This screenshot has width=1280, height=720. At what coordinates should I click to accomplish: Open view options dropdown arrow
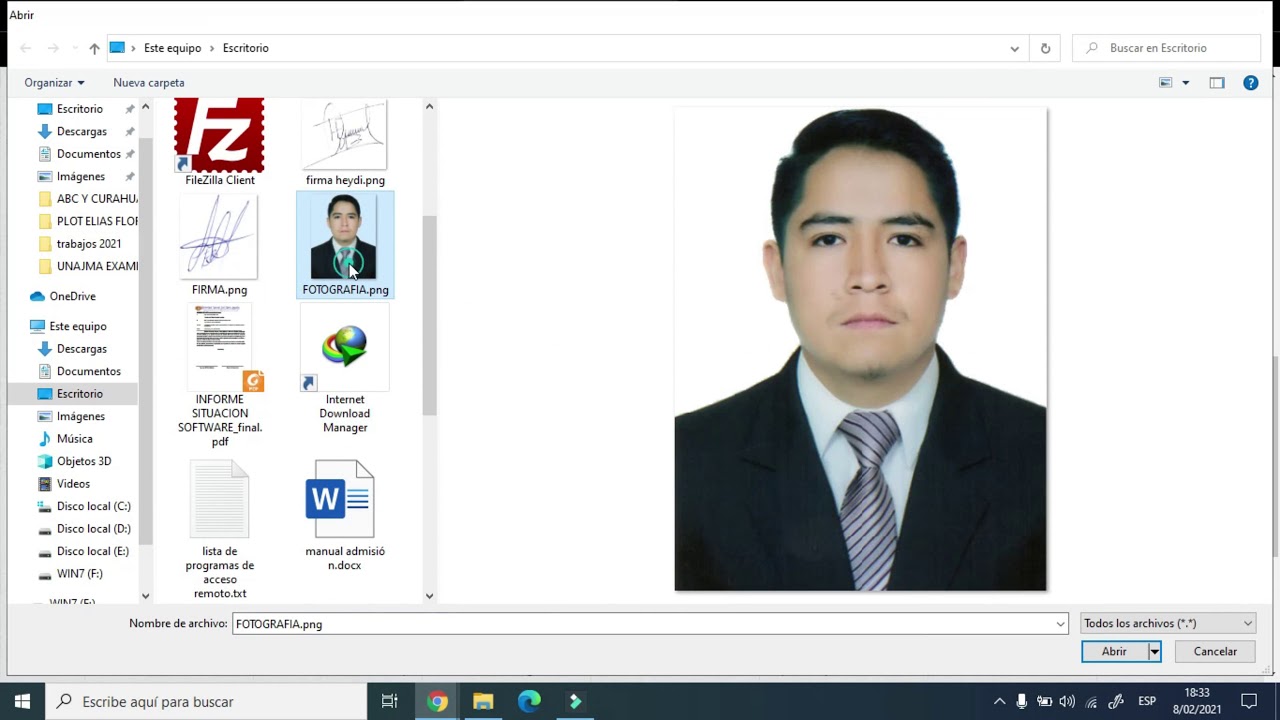tap(1186, 83)
